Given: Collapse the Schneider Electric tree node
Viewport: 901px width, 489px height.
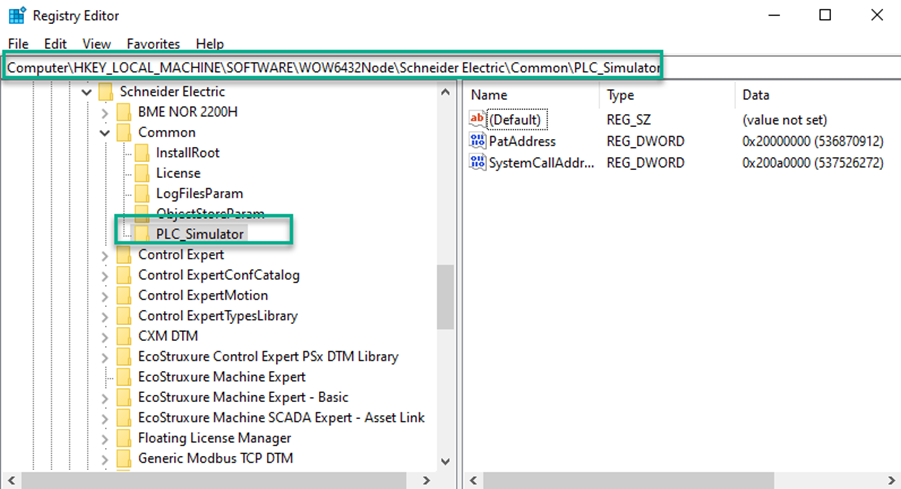Looking at the screenshot, I should (x=86, y=92).
